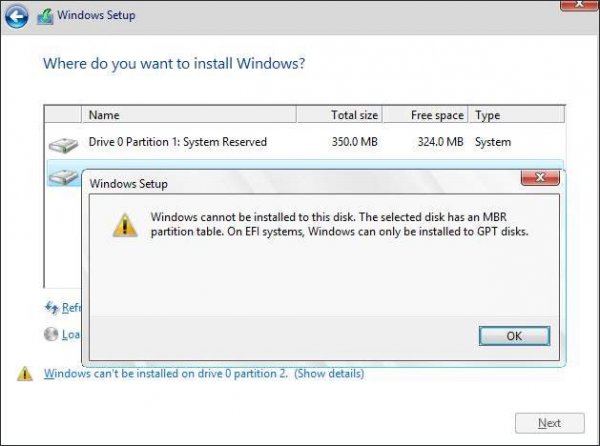The image size is (600, 446).
Task: Close the Windows Setup error dialog
Action: 540,177
